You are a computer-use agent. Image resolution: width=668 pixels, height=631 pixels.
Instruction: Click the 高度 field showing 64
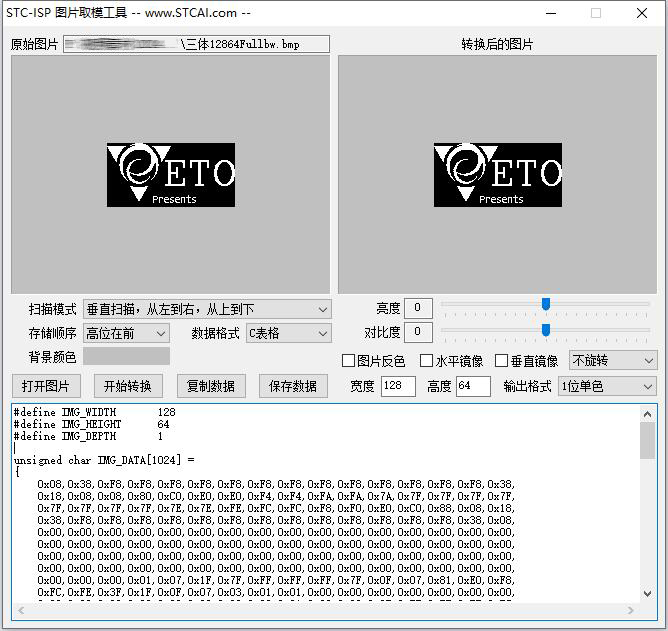(x=473, y=386)
